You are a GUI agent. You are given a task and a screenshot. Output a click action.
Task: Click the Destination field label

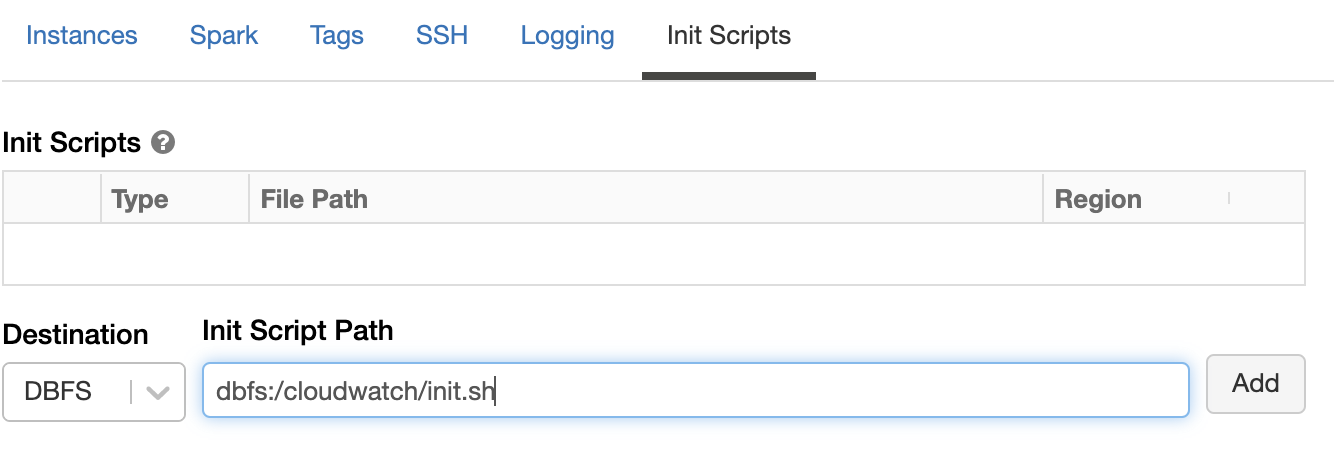pos(76,334)
